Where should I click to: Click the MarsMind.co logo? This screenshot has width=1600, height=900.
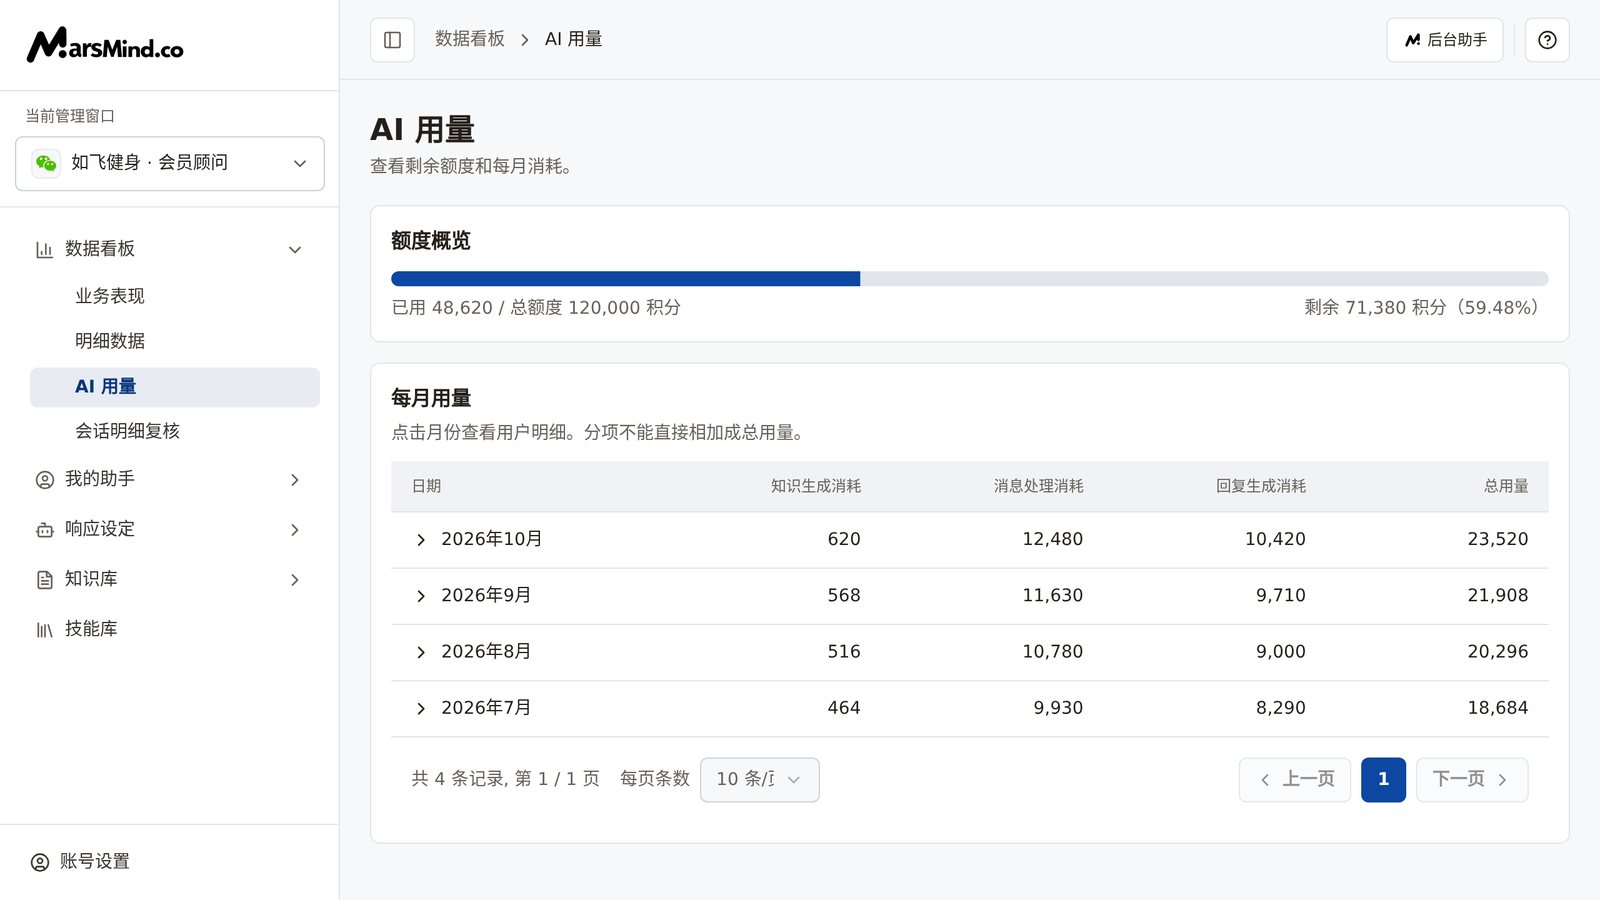pos(105,45)
